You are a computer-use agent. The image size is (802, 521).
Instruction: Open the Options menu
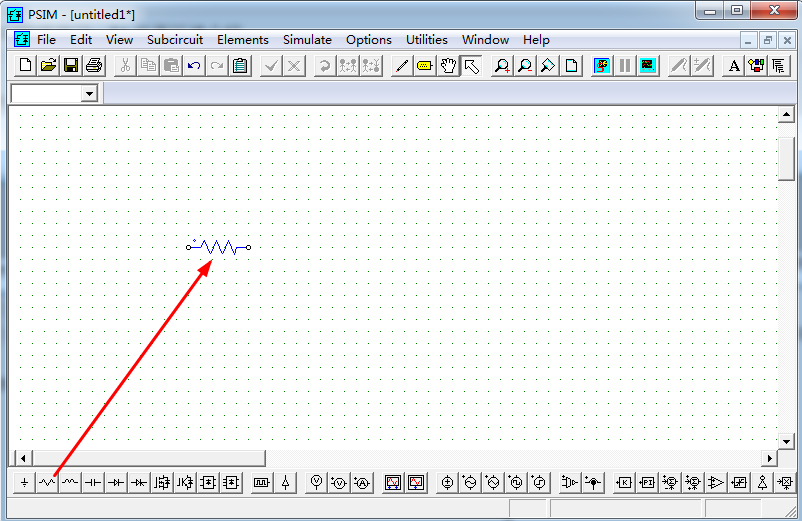coord(368,40)
